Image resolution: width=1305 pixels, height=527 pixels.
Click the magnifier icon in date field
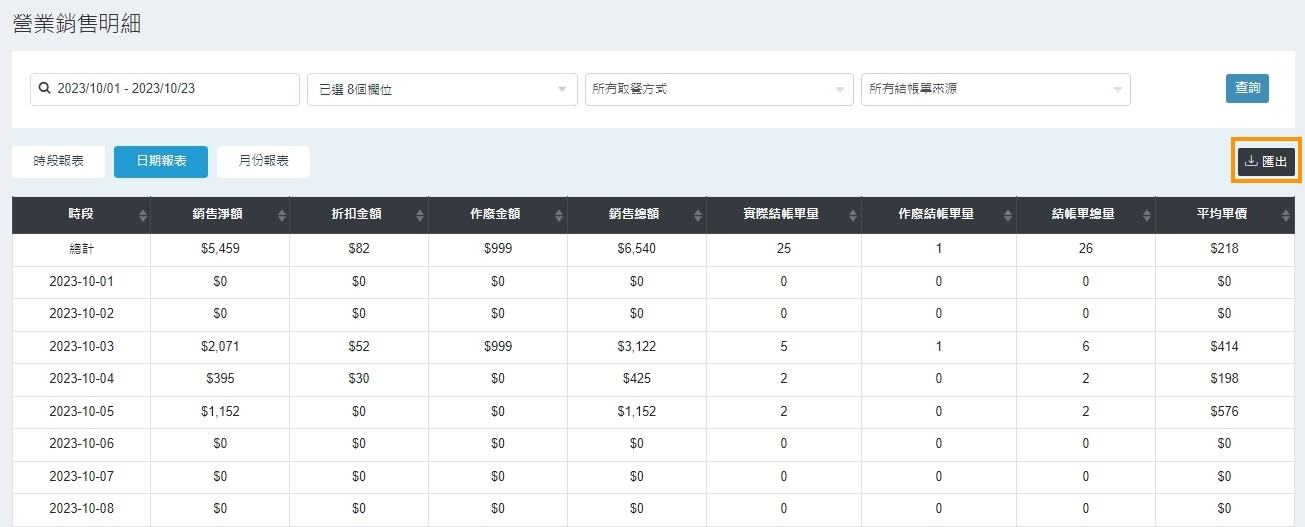pos(44,89)
